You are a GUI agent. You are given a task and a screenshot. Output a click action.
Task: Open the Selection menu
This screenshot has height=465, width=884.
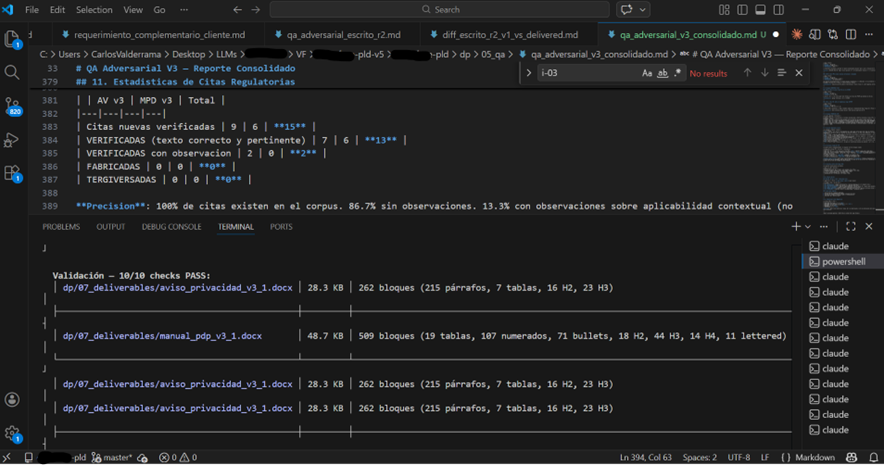click(94, 9)
